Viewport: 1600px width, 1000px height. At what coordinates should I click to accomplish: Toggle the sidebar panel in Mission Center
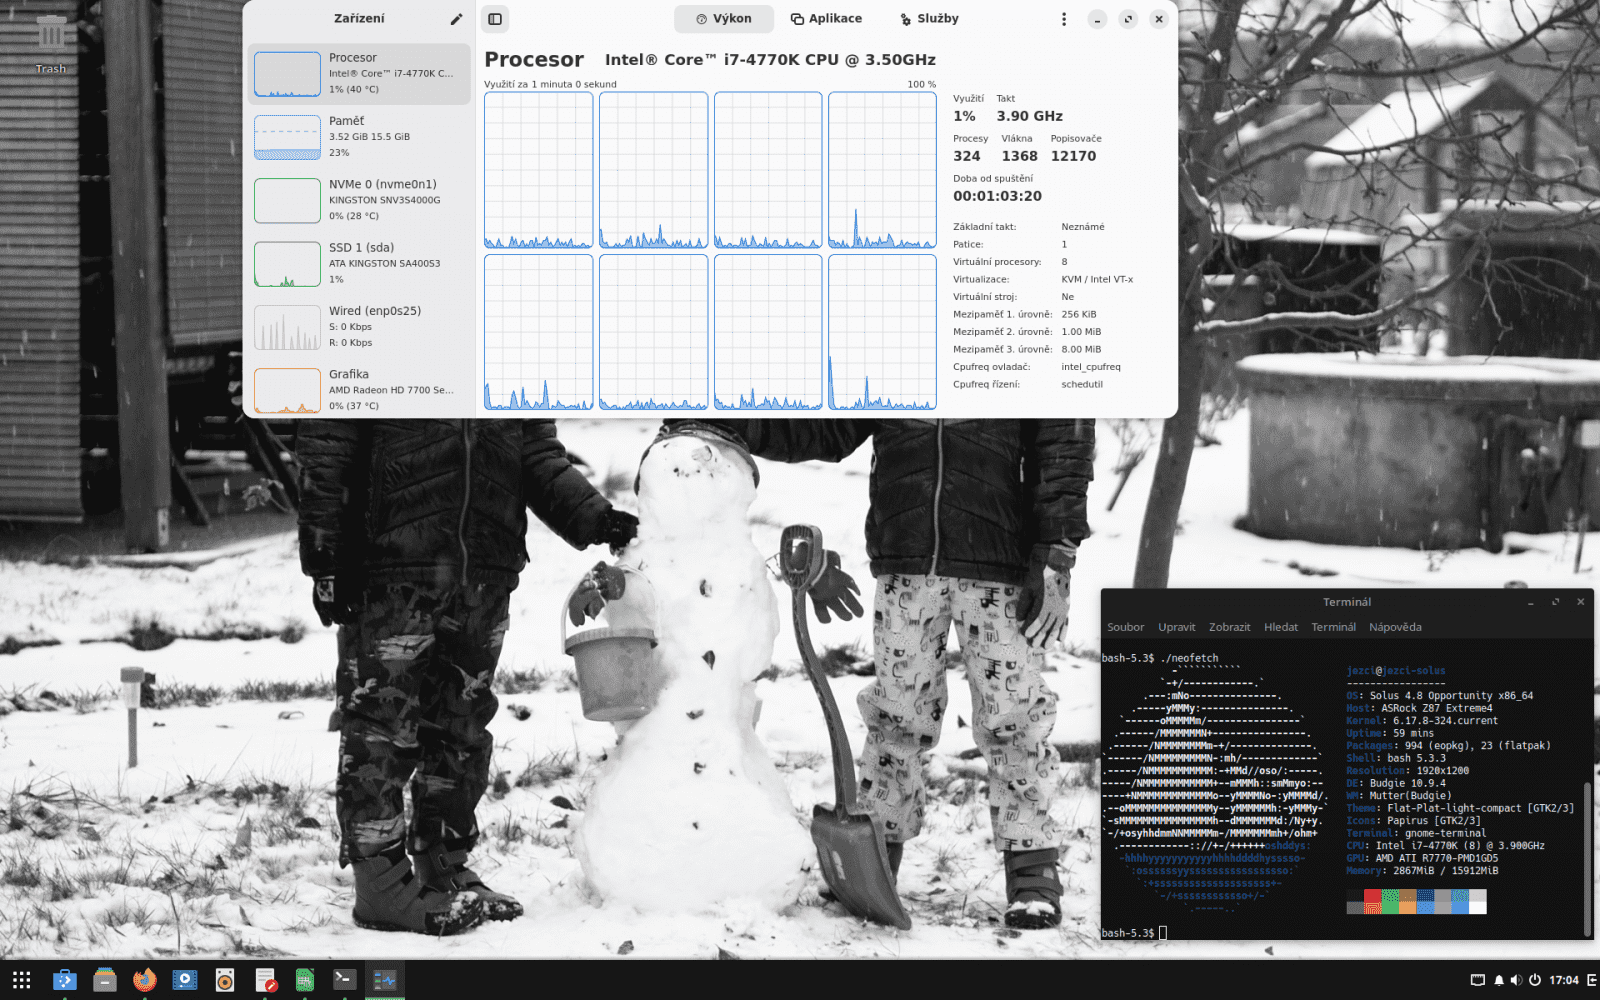494,18
